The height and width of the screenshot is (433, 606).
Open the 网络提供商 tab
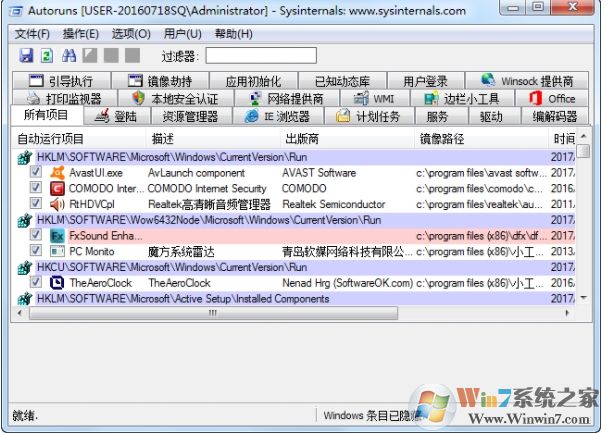point(287,98)
